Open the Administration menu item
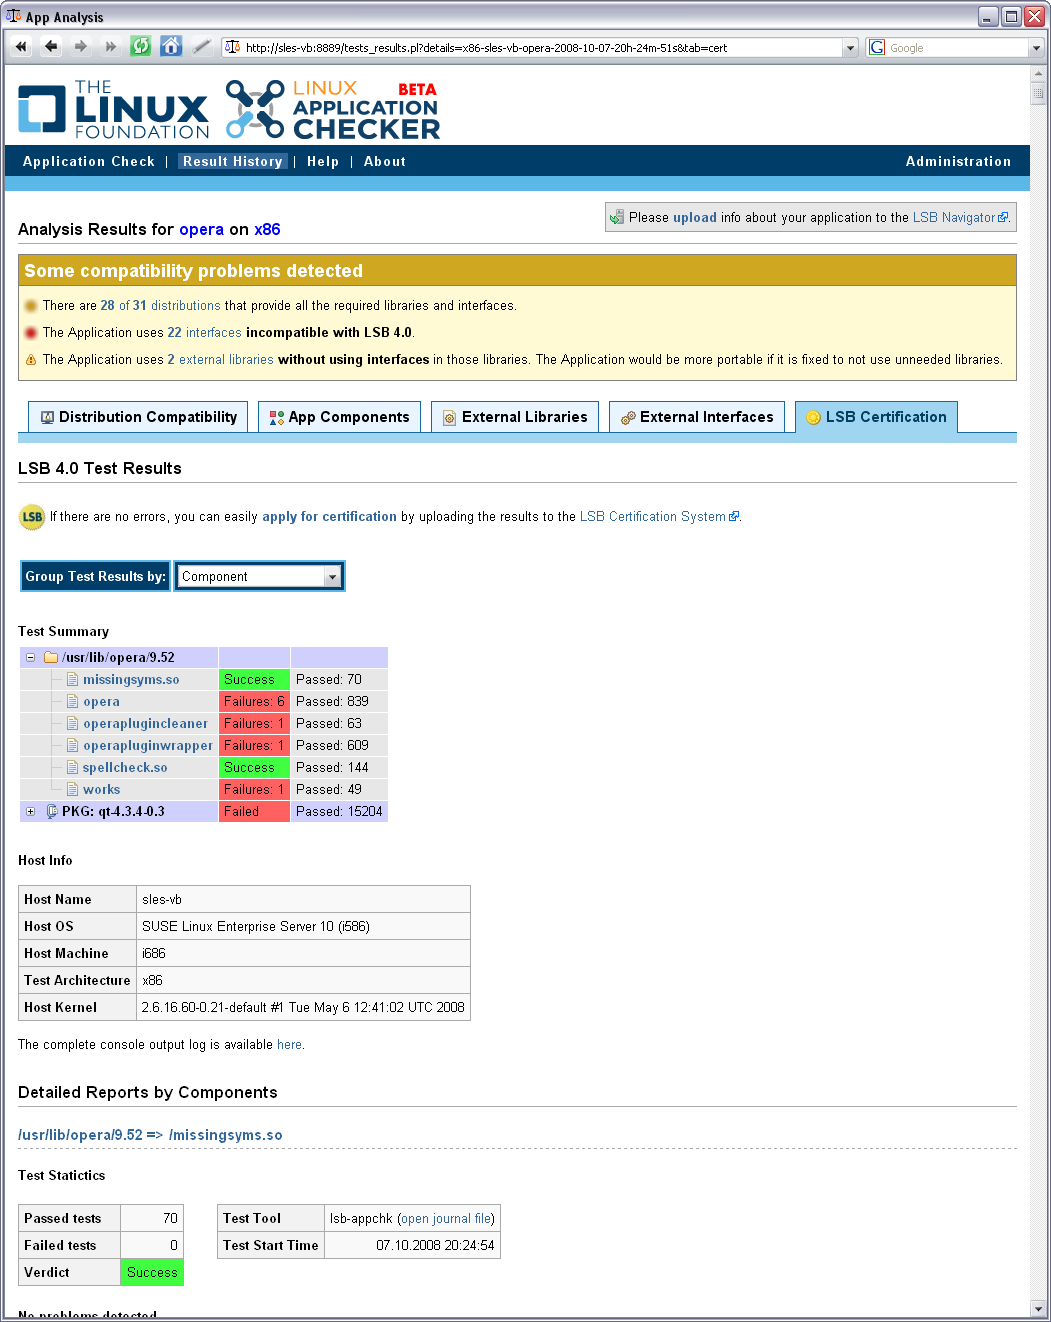 click(x=958, y=161)
